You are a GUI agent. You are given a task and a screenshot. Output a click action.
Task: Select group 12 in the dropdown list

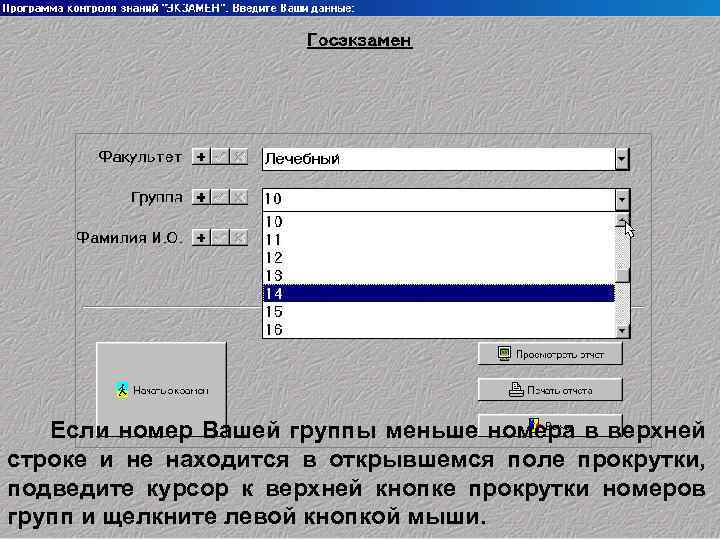[439, 258]
